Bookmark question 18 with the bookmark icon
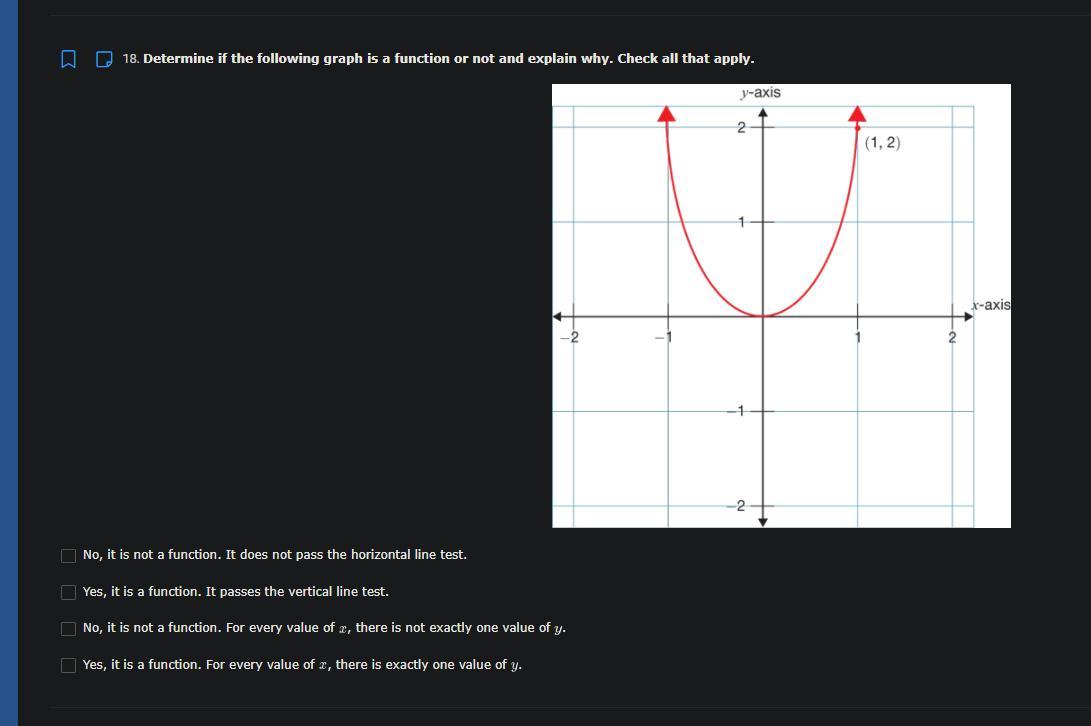This screenshot has width=1091, height=726. coord(68,59)
